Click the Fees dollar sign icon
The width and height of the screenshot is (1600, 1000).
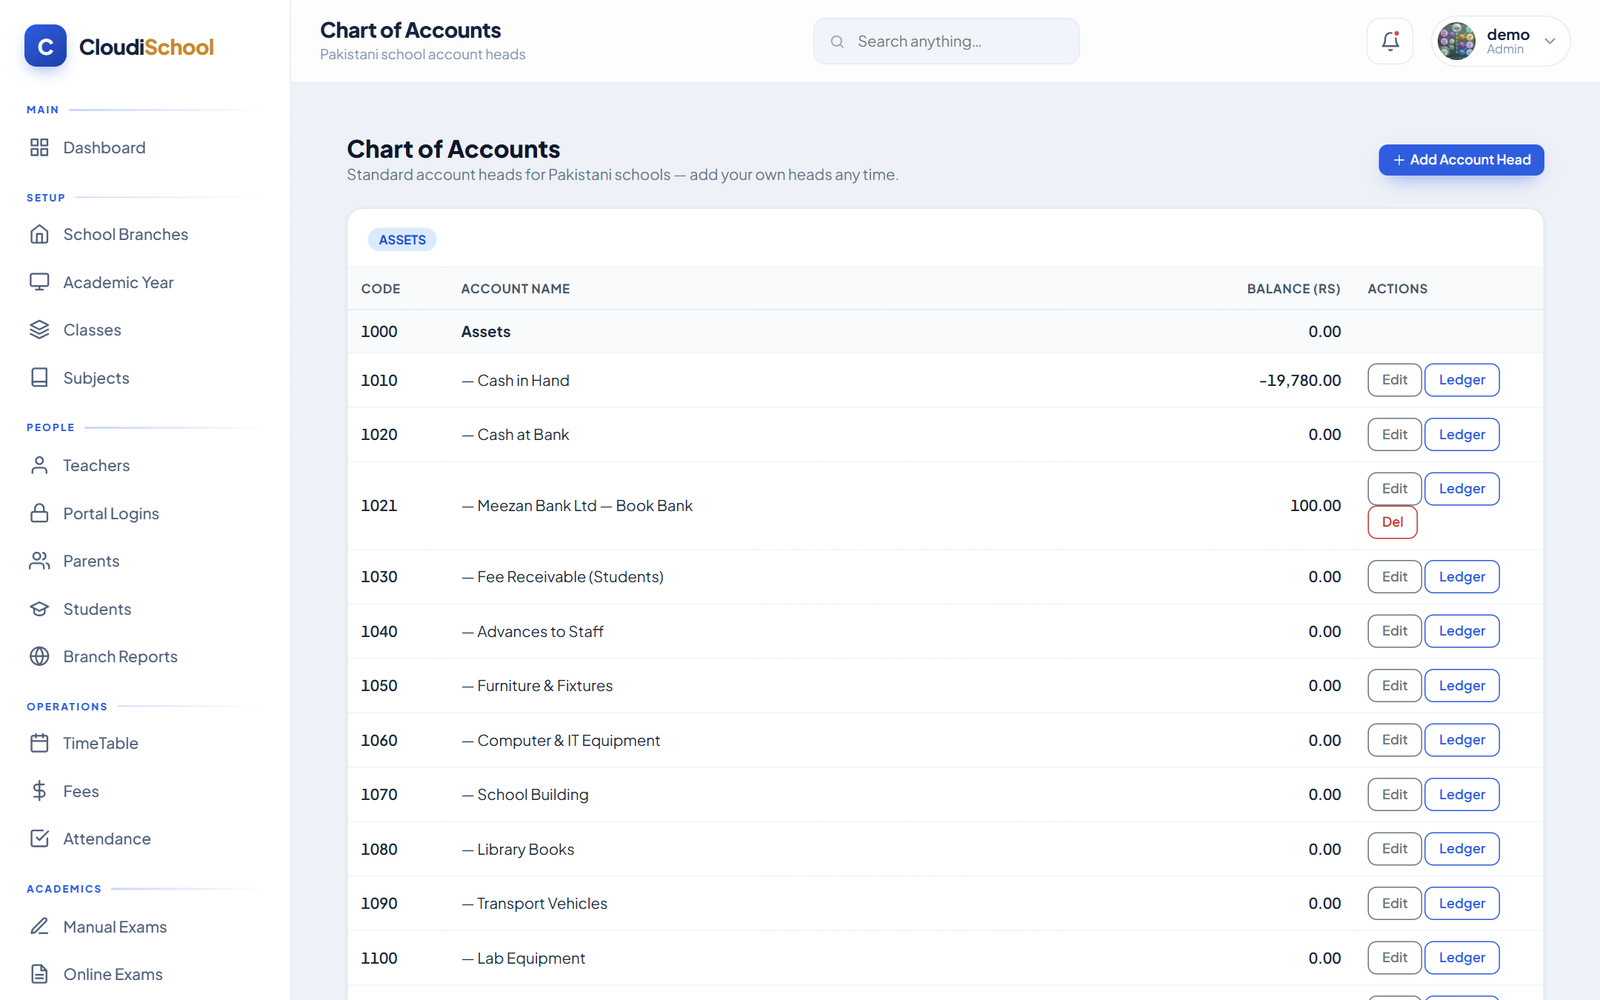pos(39,791)
